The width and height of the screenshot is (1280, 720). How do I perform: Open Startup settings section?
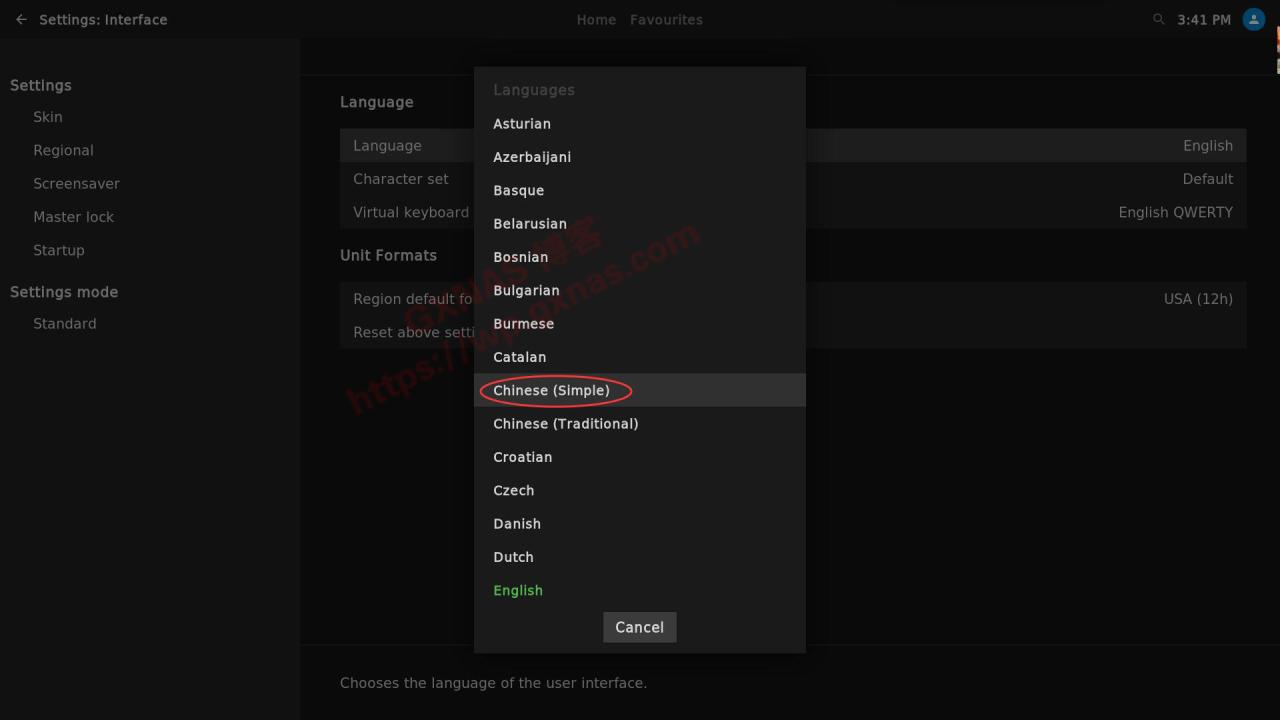59,250
